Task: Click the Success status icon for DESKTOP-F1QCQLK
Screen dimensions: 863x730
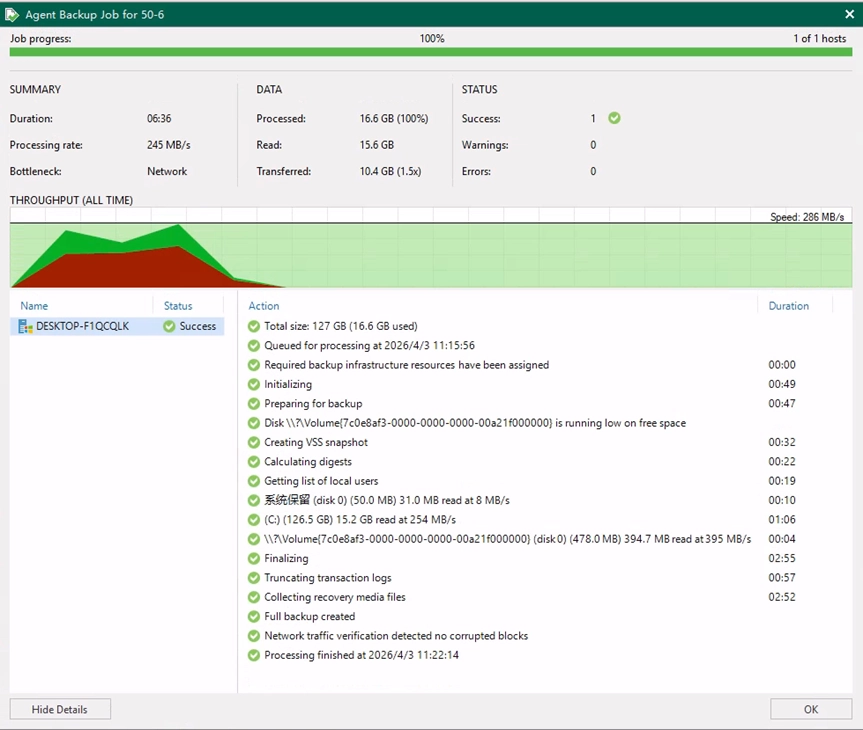Action: [x=169, y=326]
